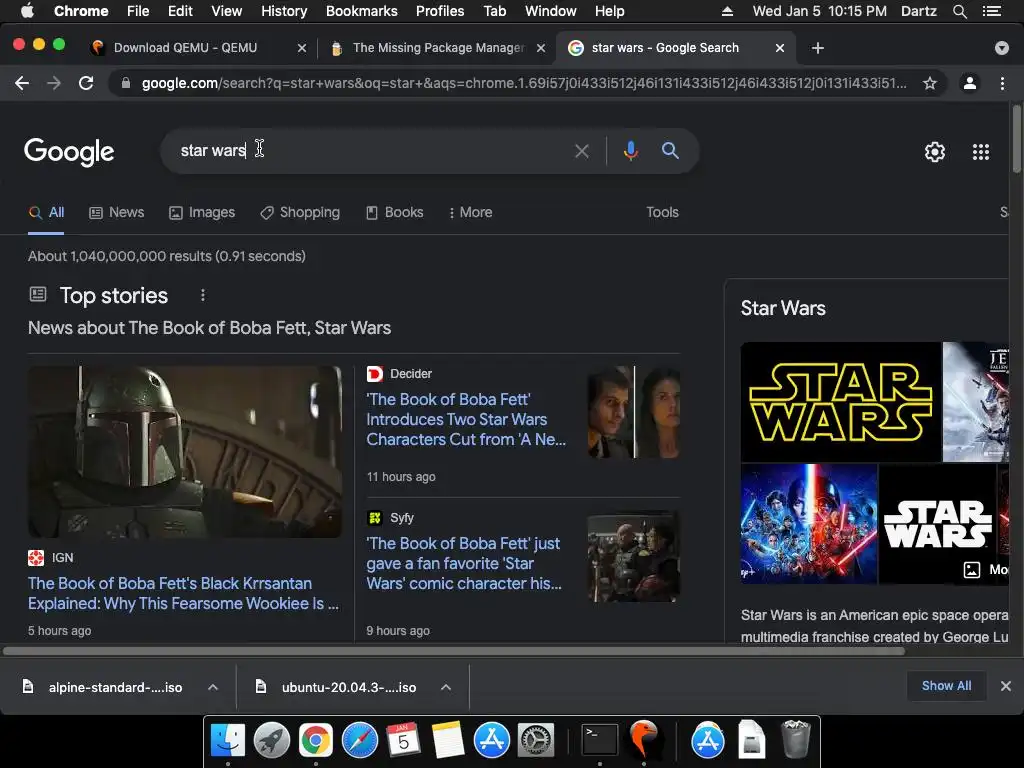Switch to the Shopping results tab

pos(300,212)
